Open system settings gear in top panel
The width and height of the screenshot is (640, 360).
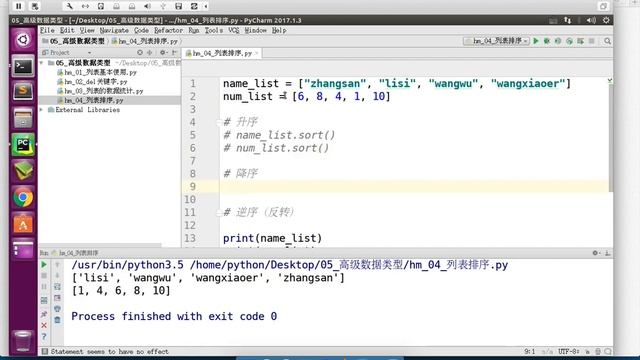point(606,20)
